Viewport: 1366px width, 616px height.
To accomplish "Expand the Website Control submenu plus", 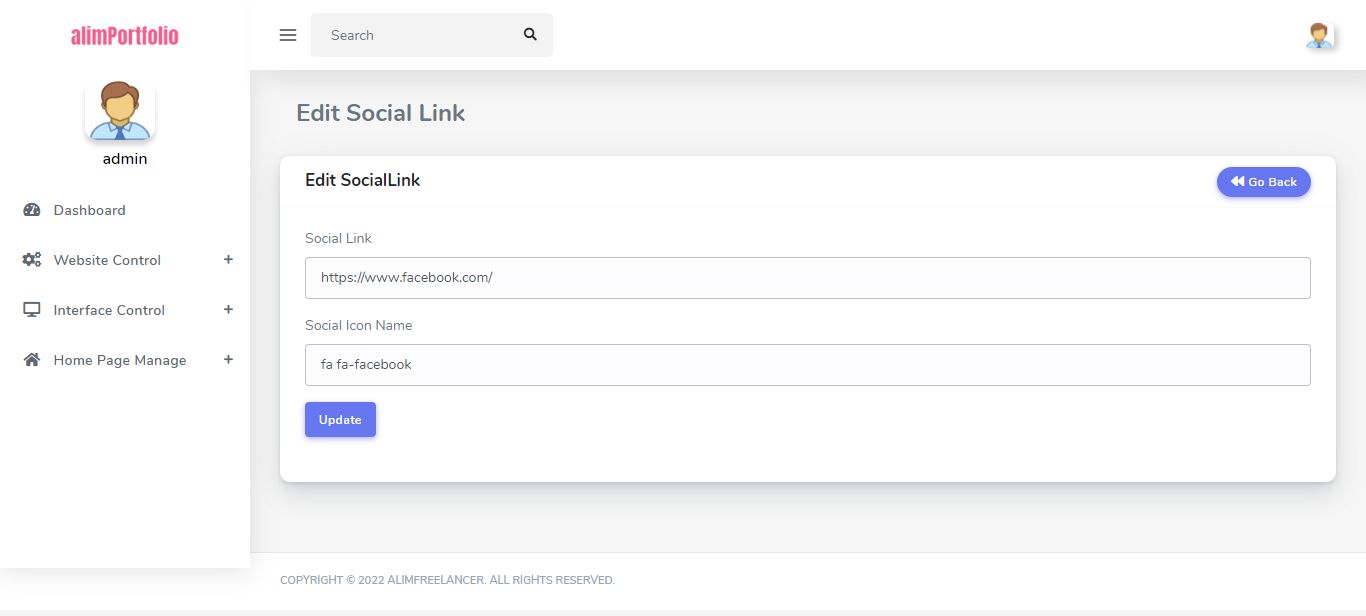I will click(228, 260).
